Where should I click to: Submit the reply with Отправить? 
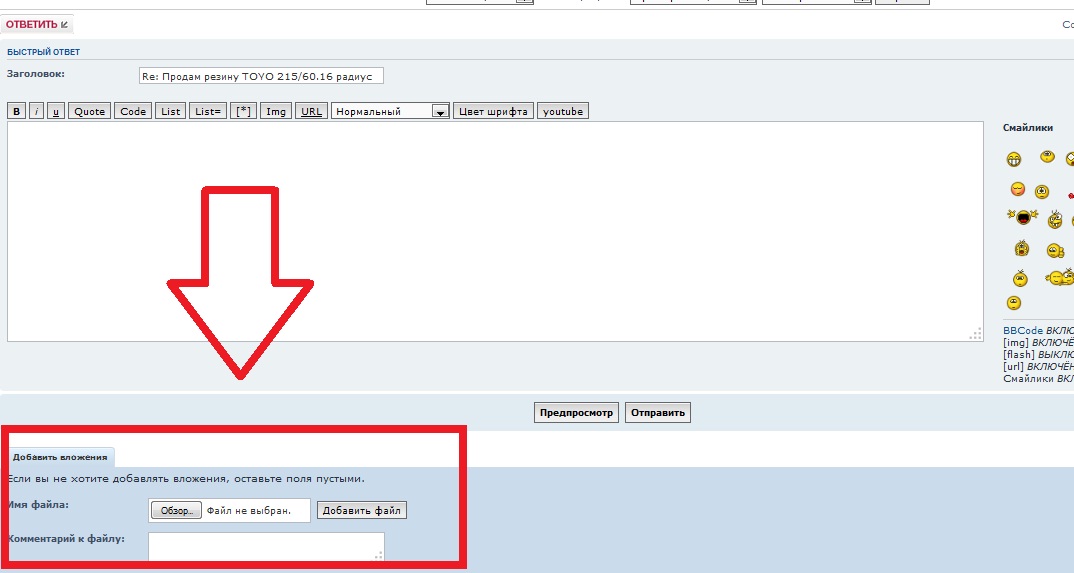point(657,412)
